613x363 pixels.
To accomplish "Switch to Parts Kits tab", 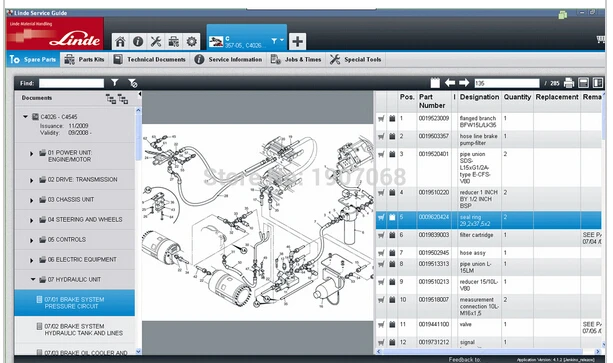I will [x=84, y=59].
